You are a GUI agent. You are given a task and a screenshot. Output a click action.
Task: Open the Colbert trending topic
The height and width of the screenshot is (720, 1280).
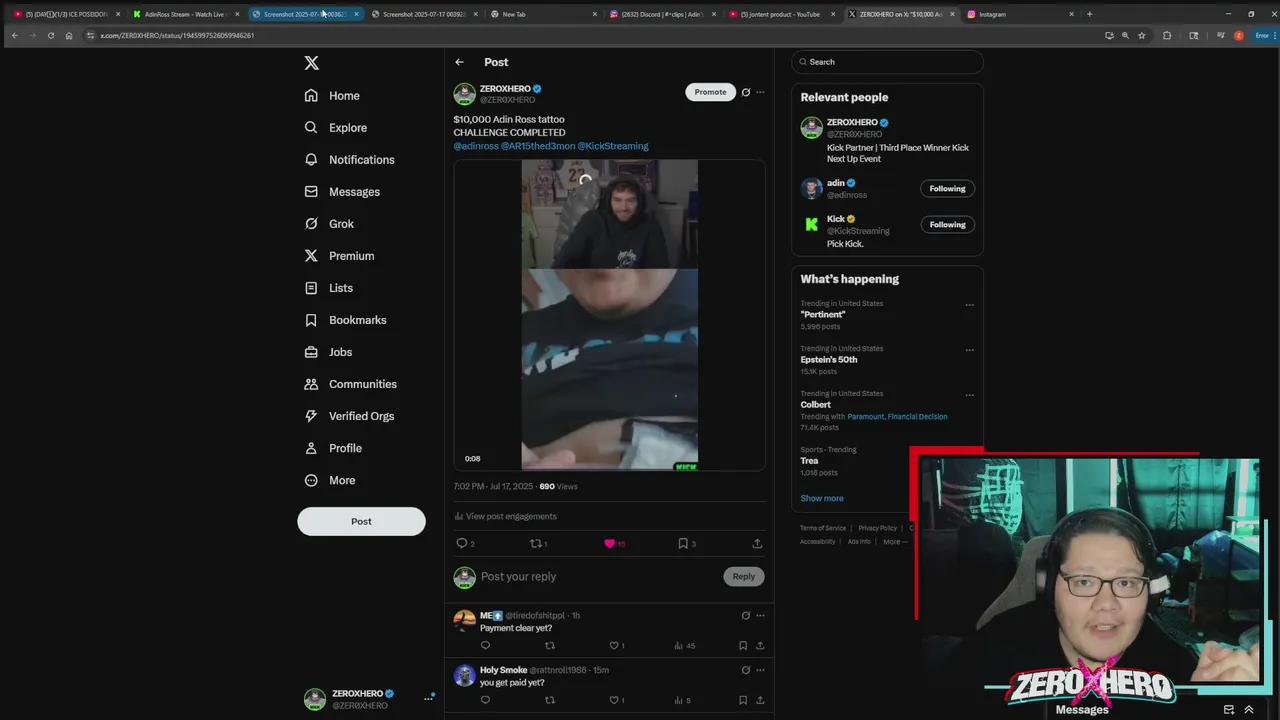816,405
